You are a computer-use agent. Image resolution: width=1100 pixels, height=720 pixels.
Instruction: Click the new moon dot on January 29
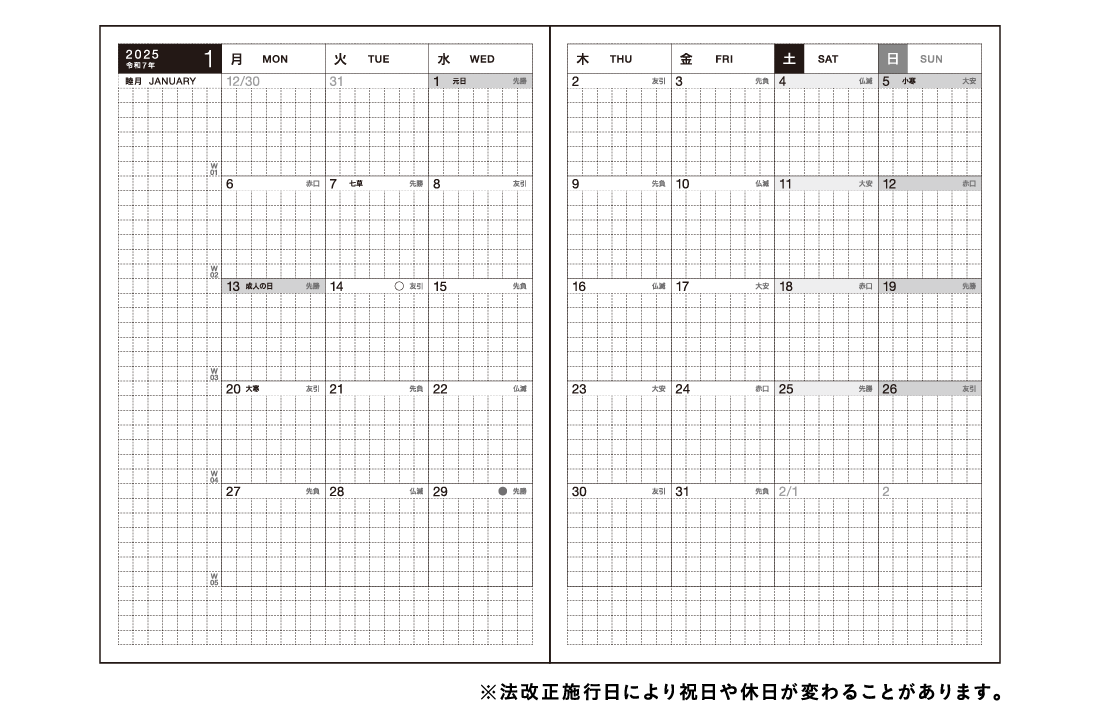[503, 491]
